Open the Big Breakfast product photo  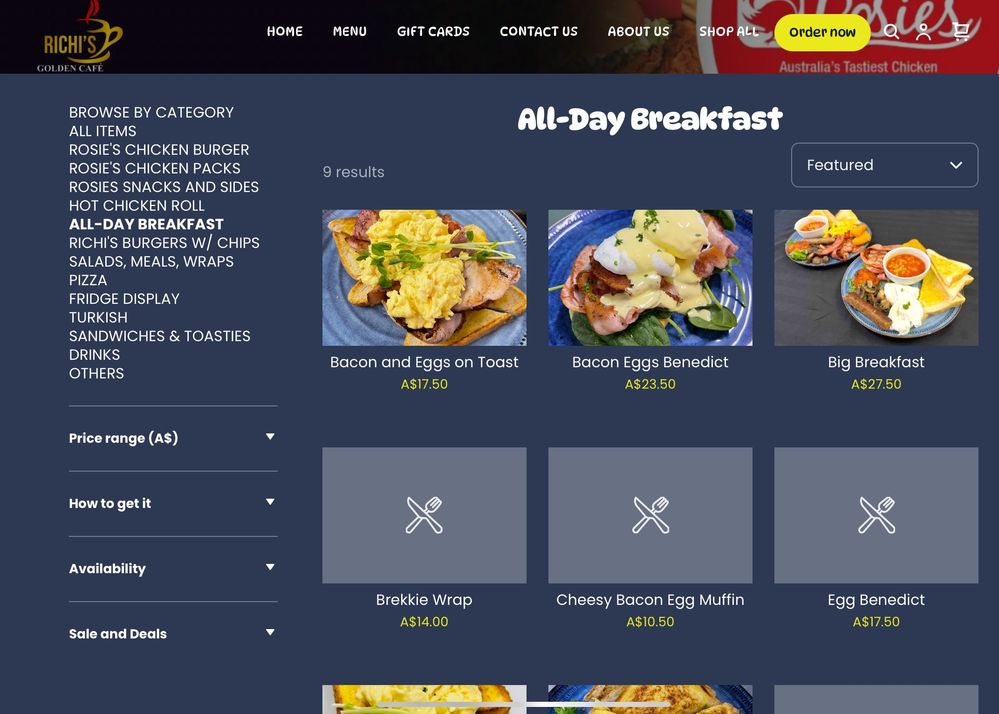876,278
